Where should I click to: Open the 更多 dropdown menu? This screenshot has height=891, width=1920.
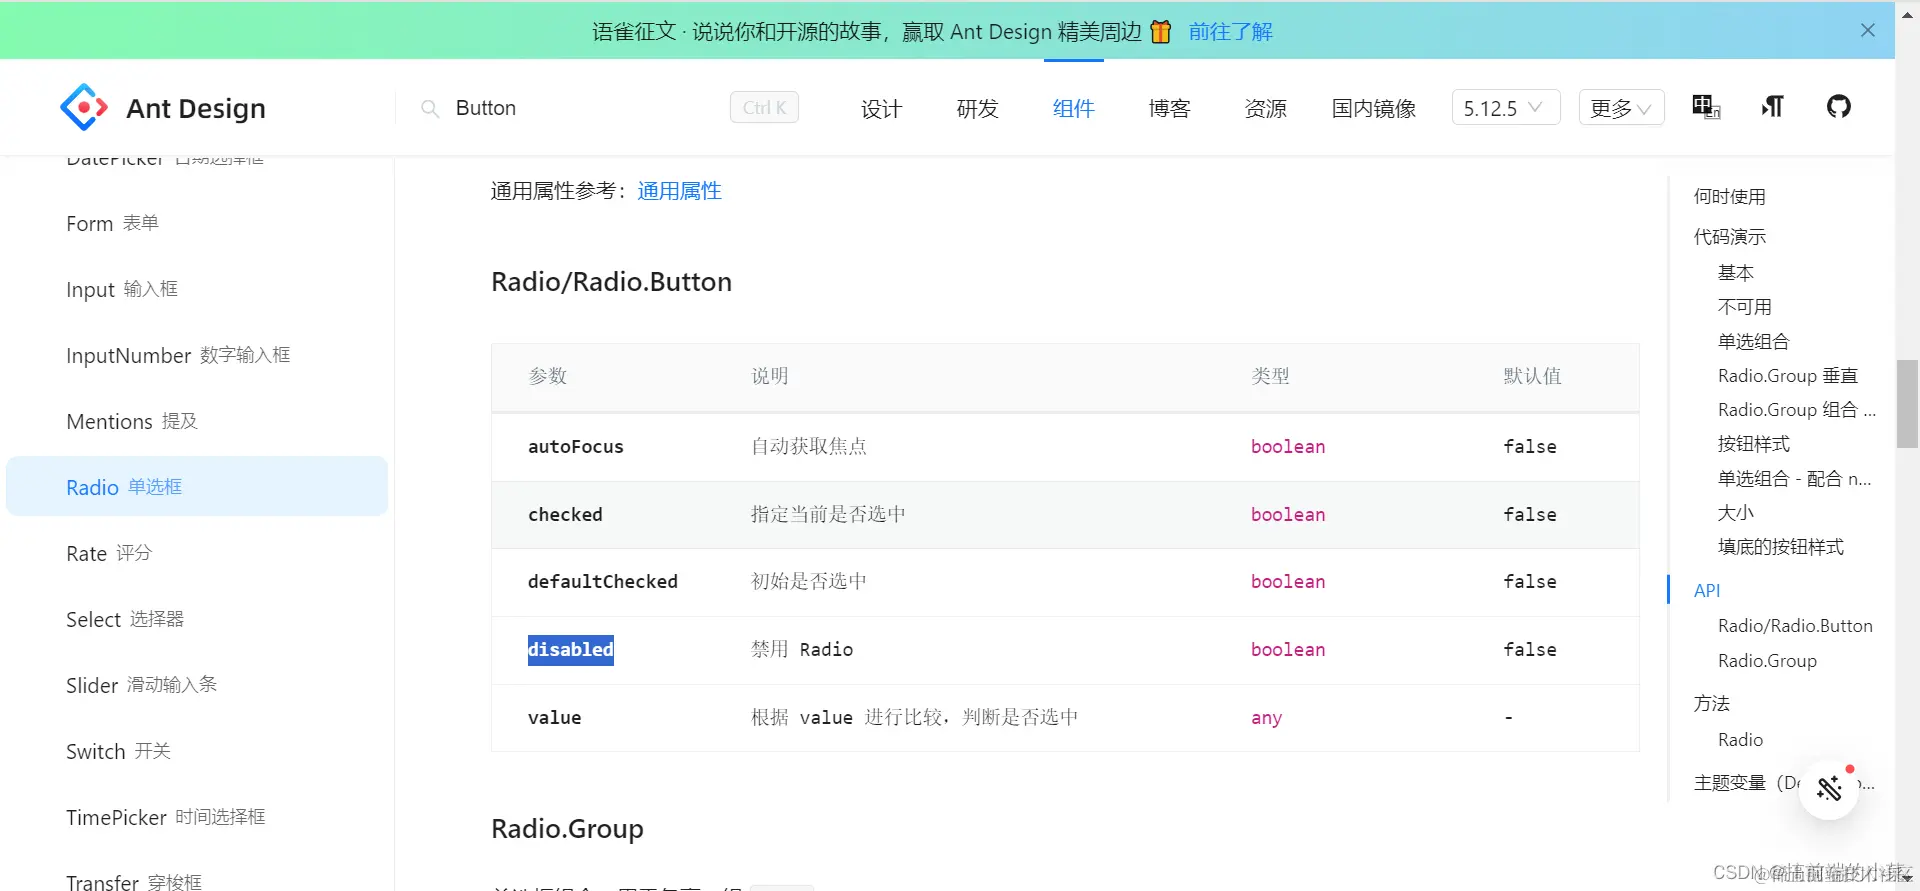[1621, 108]
